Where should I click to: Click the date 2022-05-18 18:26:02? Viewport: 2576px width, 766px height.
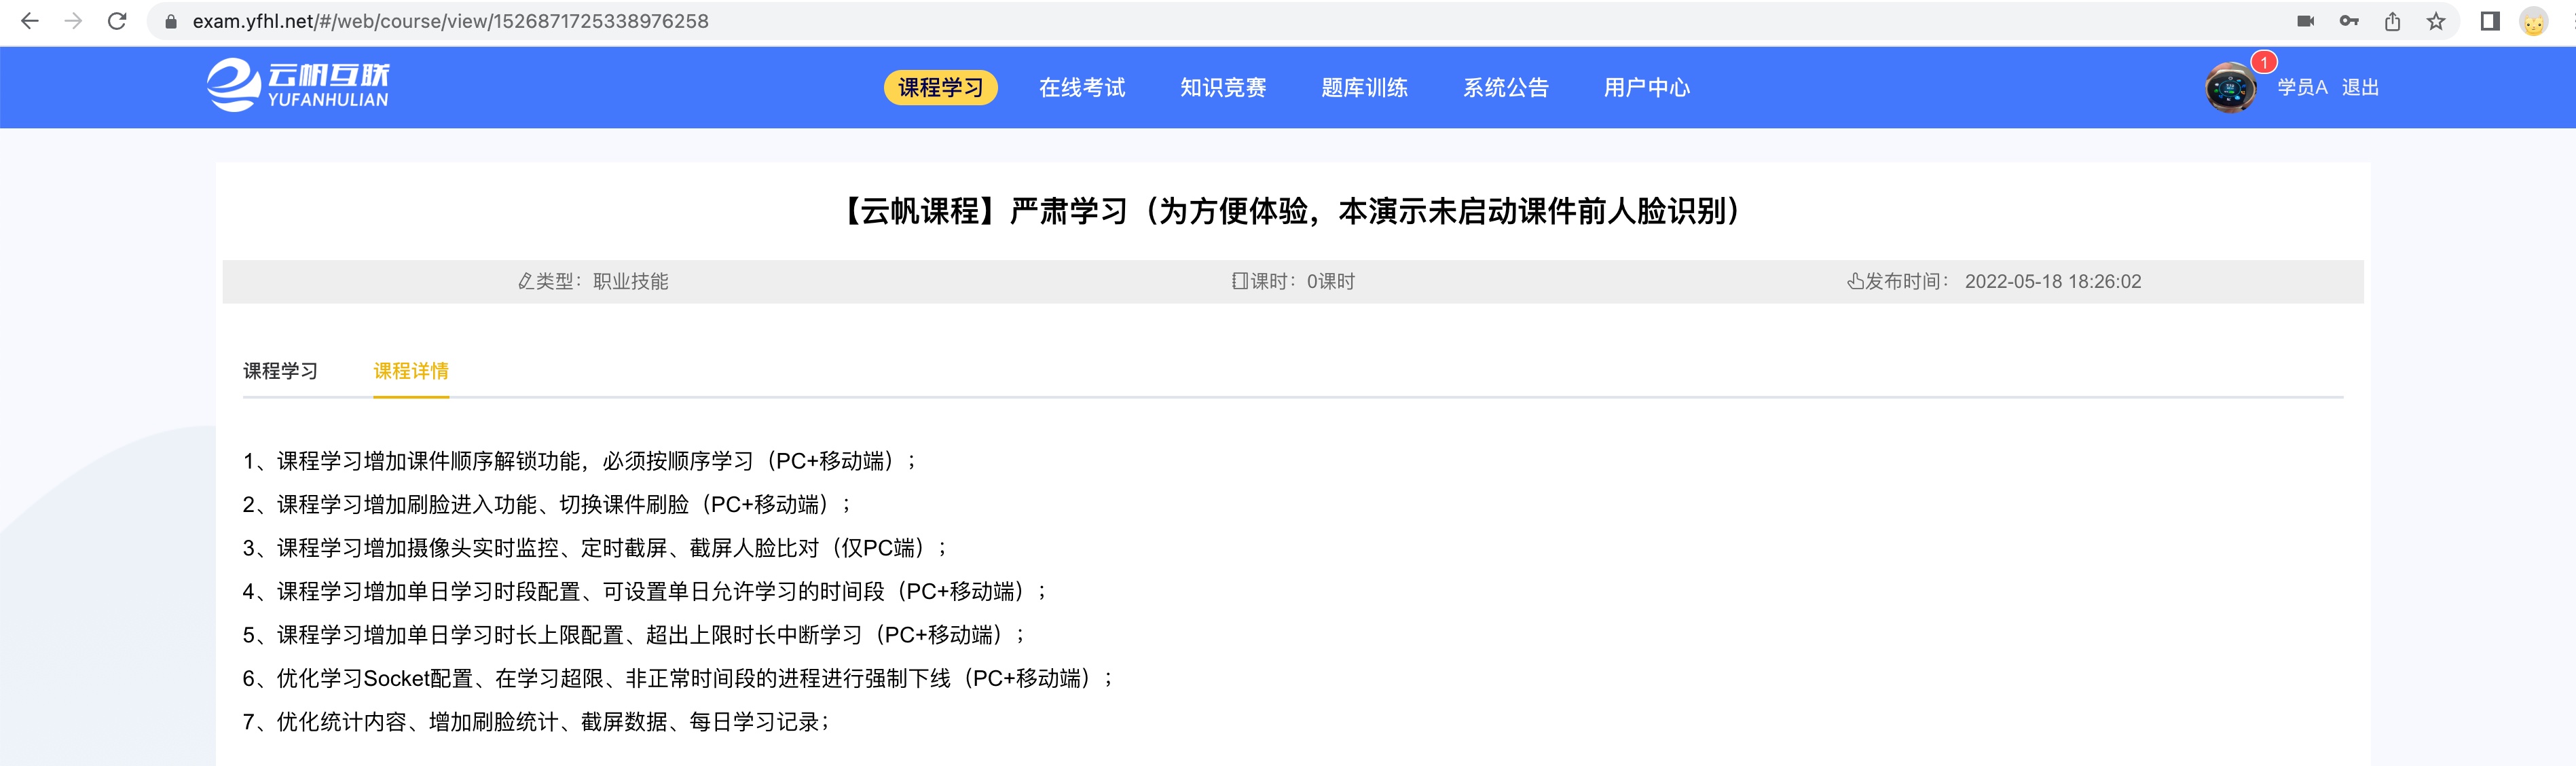click(2053, 282)
